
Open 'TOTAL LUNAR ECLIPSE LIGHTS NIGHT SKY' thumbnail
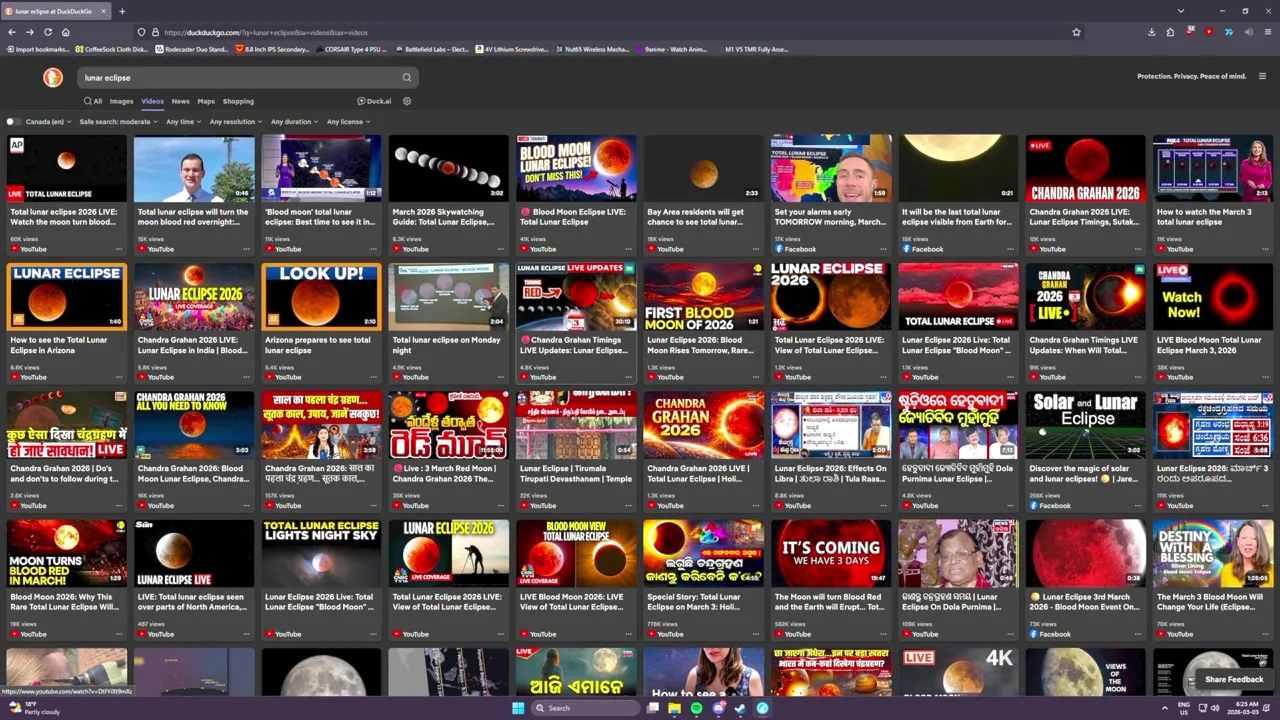pos(321,553)
